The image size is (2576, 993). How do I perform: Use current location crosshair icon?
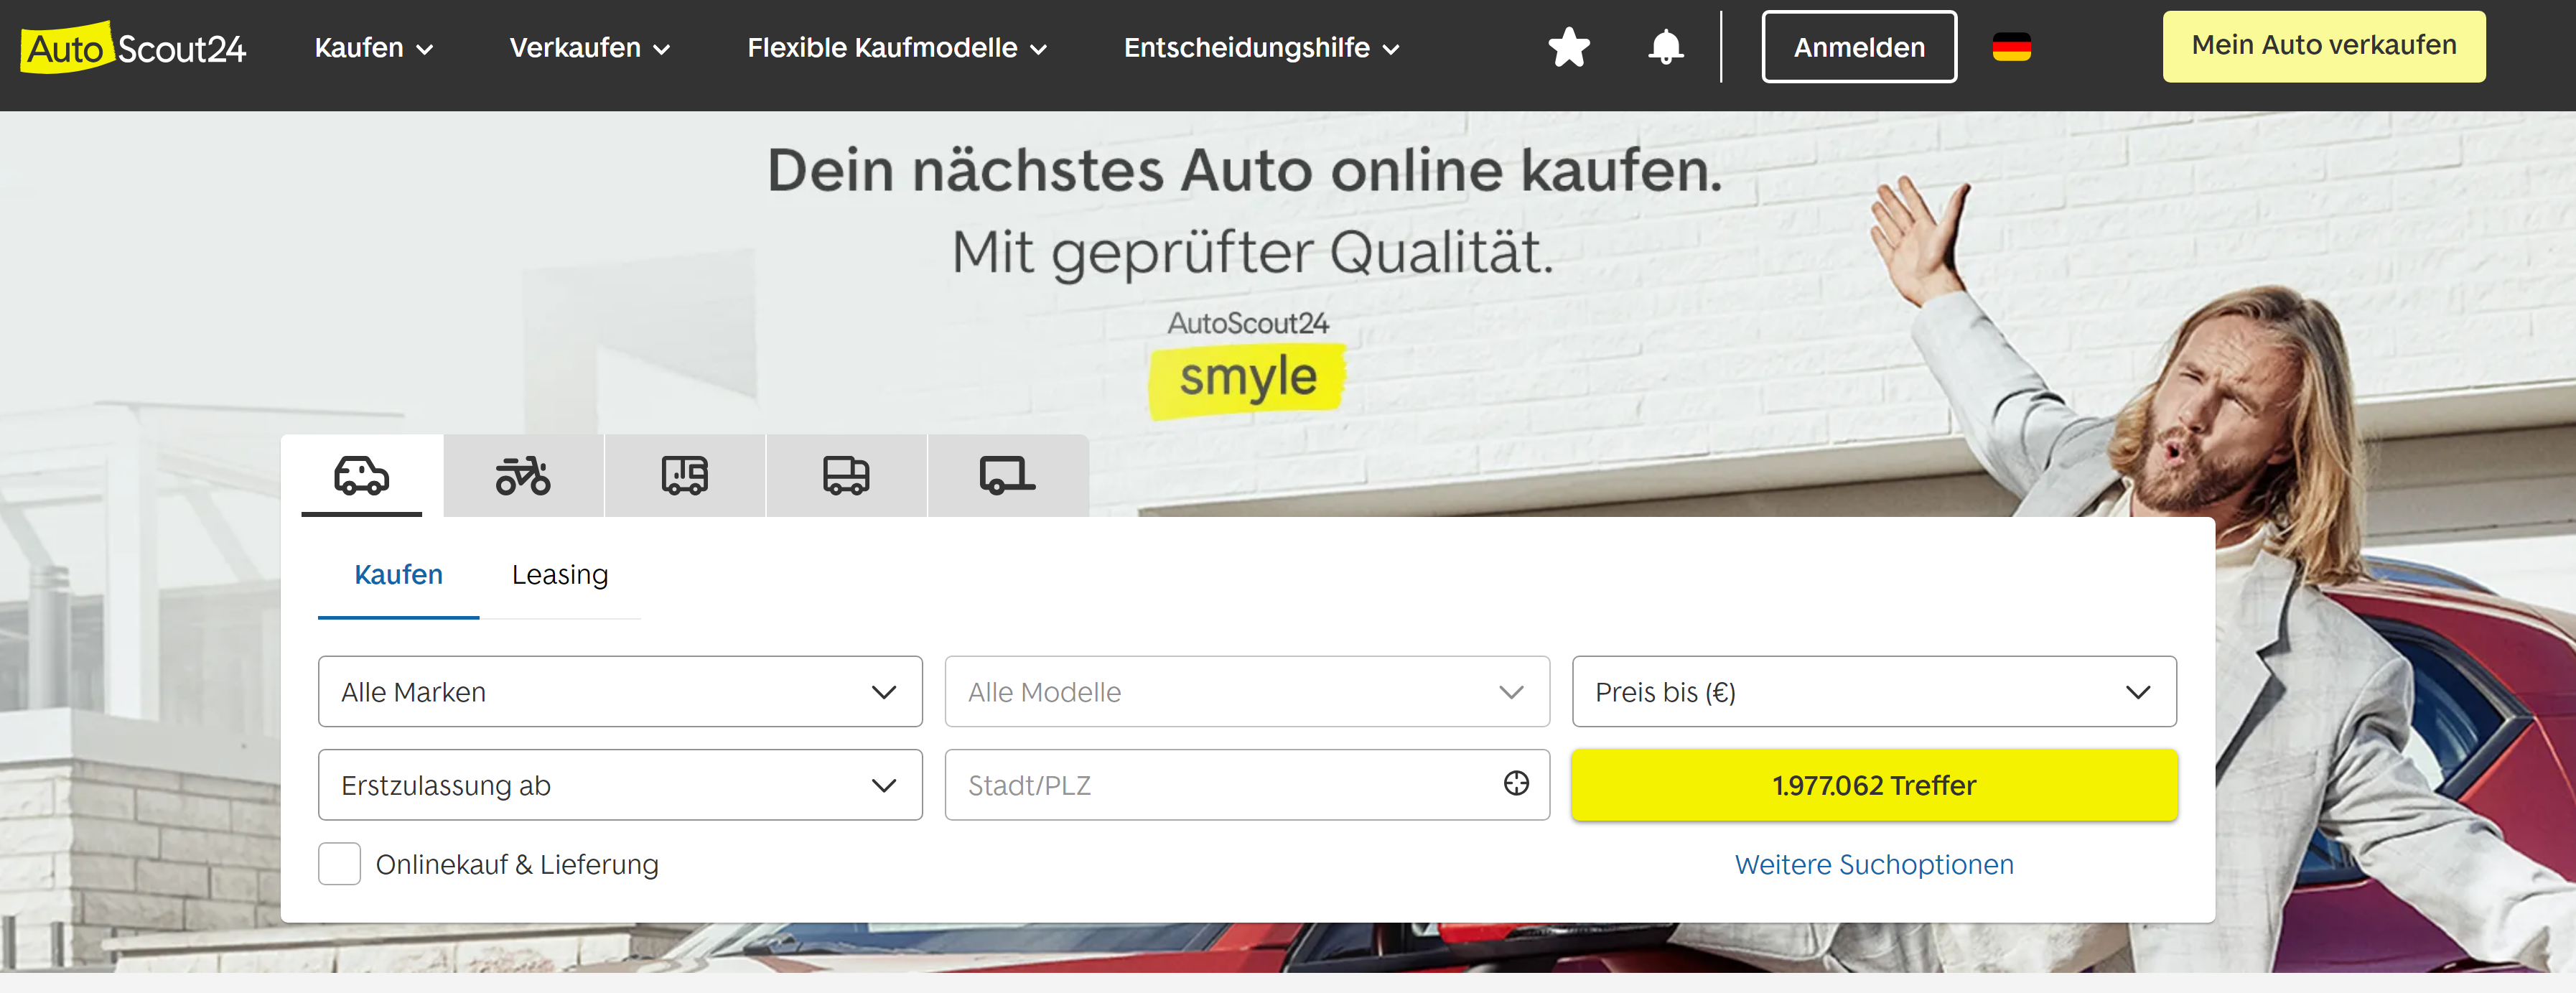[x=1516, y=784]
